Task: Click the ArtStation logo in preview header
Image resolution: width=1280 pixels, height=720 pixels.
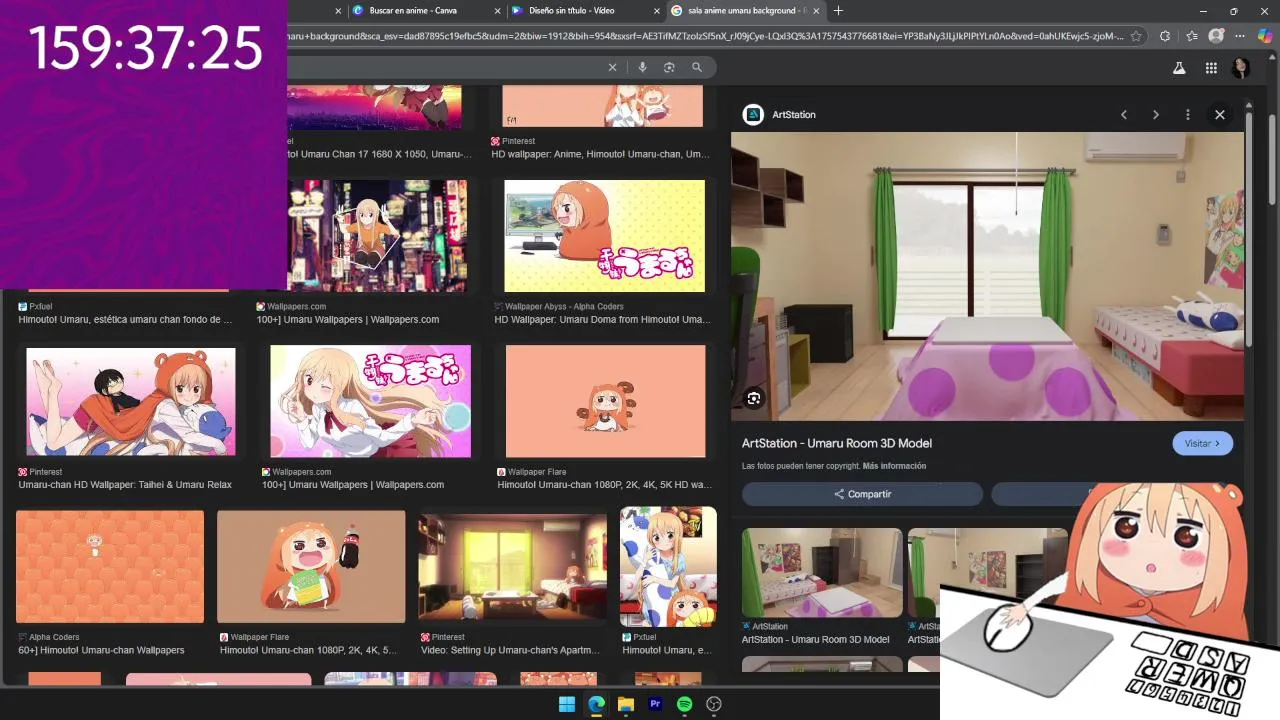Action: click(753, 115)
